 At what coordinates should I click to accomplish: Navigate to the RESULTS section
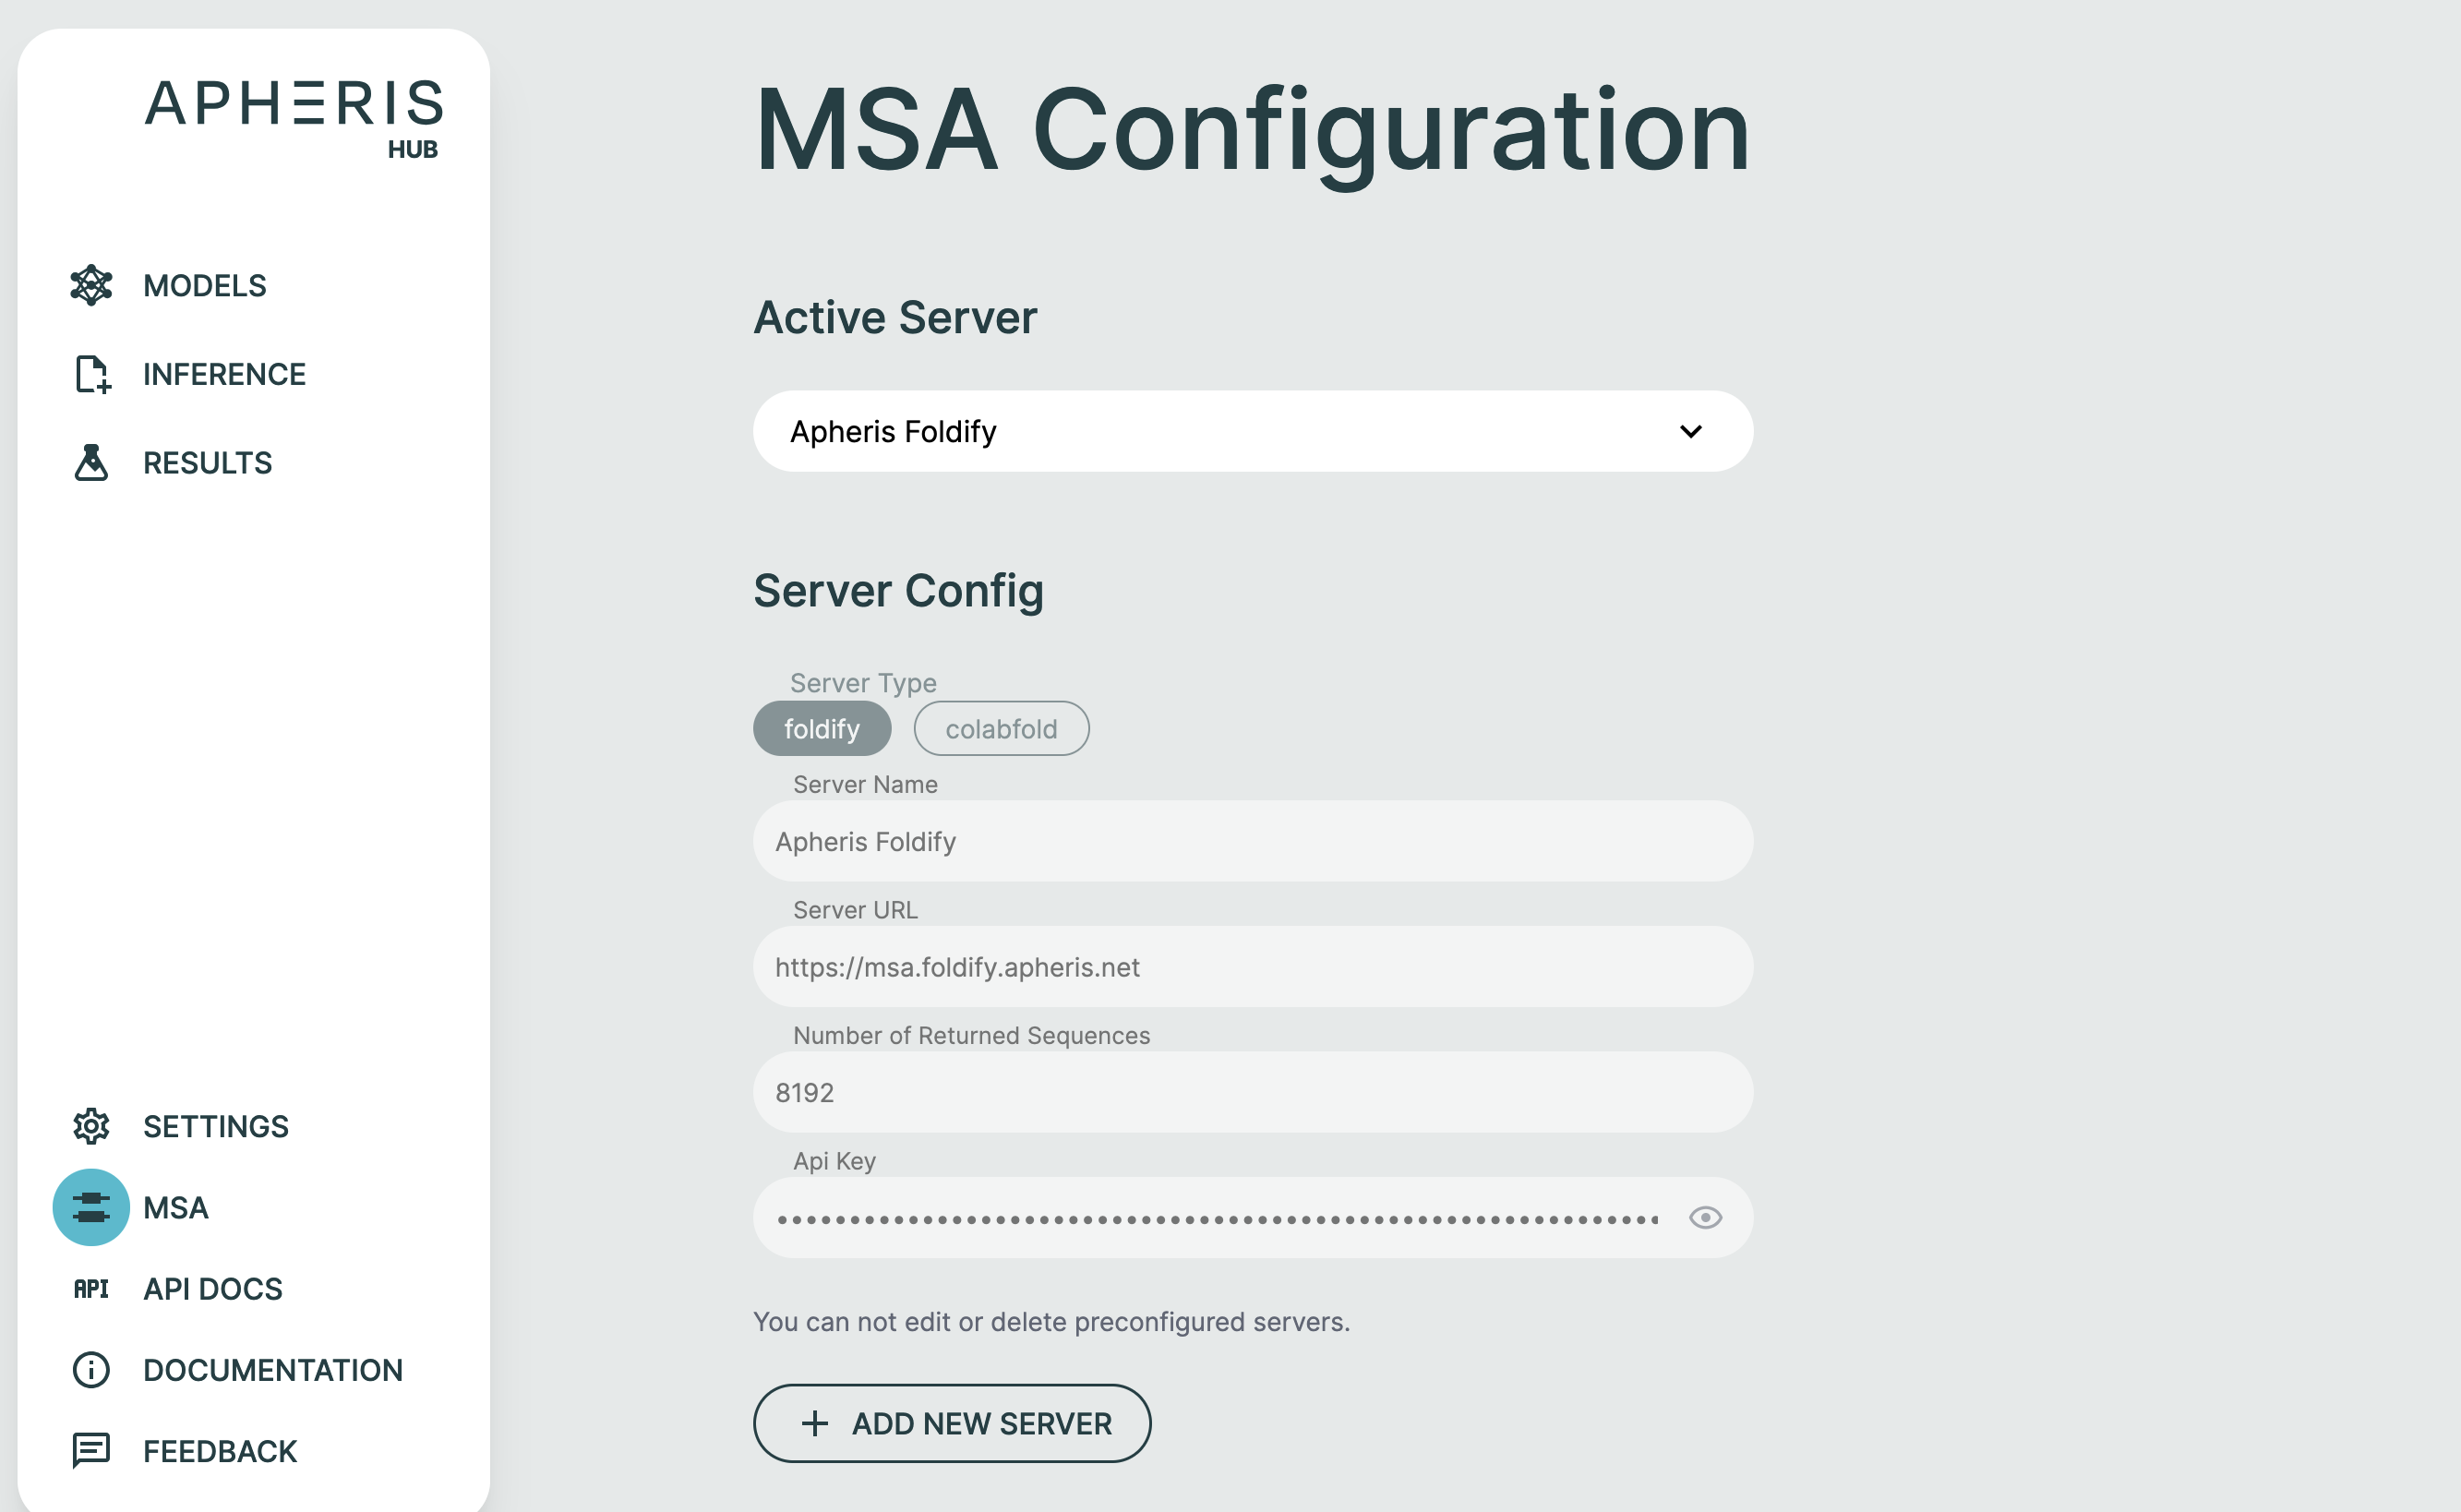(206, 462)
